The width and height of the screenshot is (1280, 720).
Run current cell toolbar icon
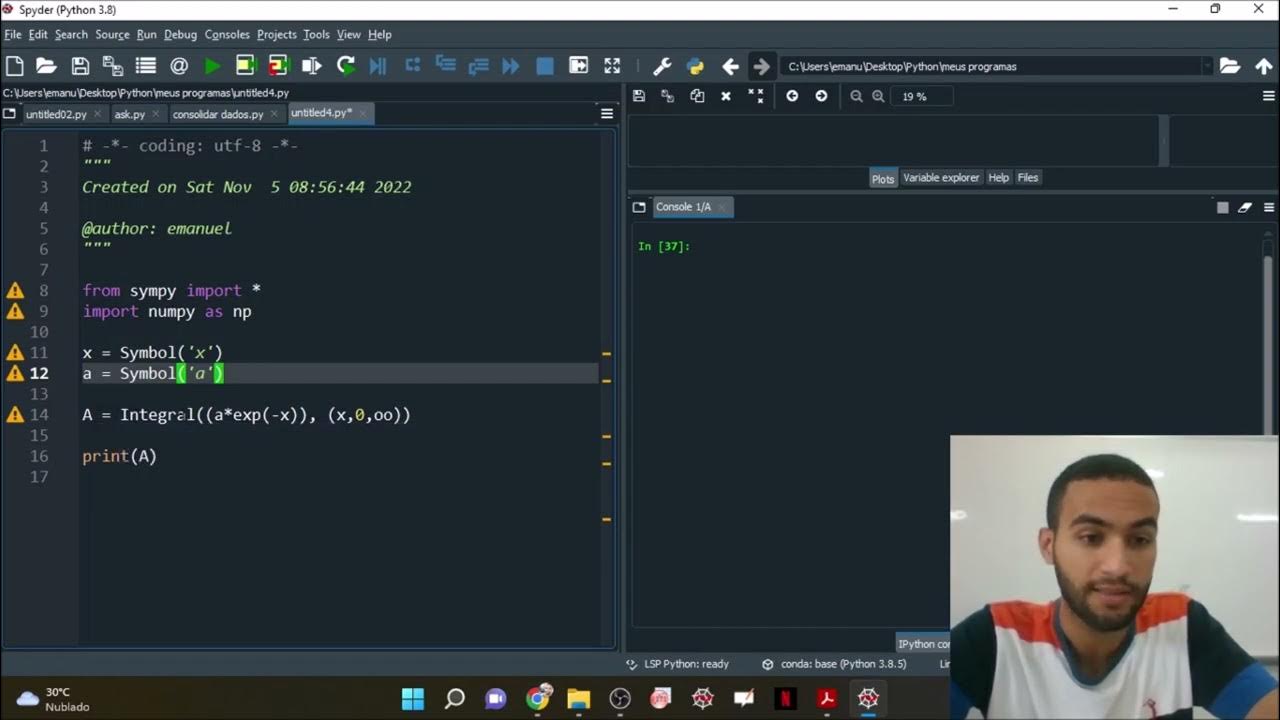(x=245, y=66)
